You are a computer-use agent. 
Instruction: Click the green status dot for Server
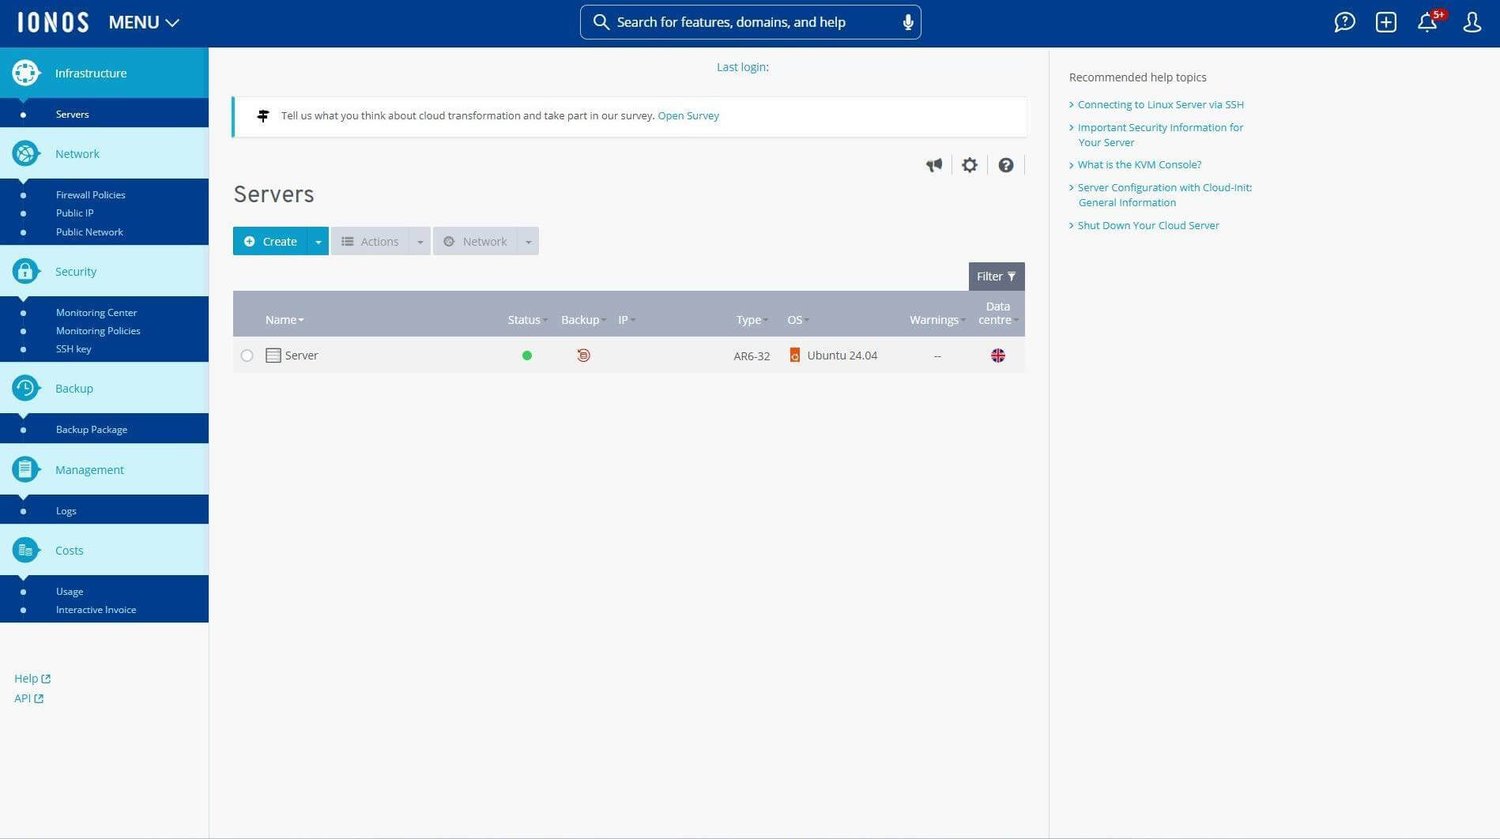527,355
